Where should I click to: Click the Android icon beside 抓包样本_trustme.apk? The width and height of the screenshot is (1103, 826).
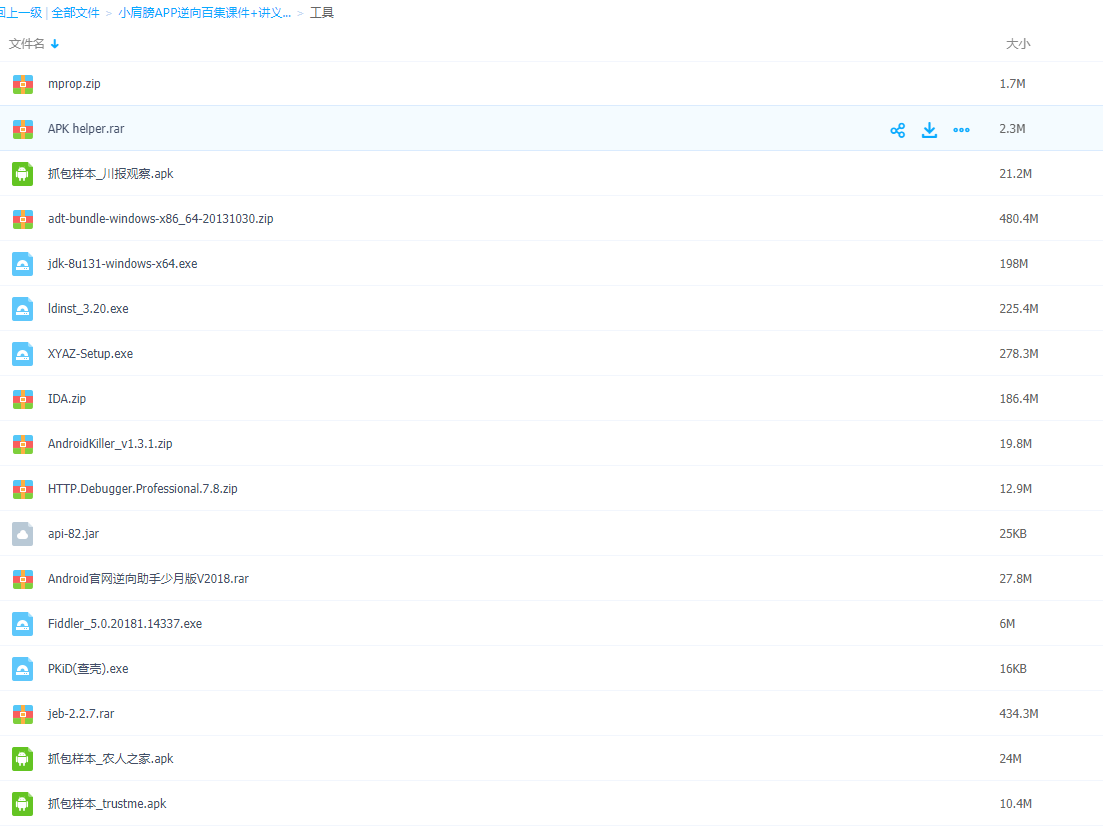click(x=23, y=804)
